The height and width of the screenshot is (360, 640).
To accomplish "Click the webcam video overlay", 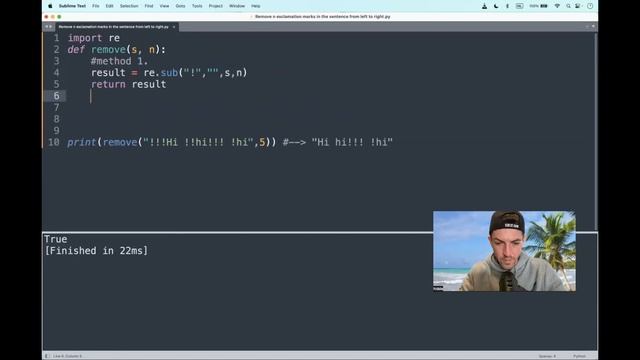I will pos(504,251).
